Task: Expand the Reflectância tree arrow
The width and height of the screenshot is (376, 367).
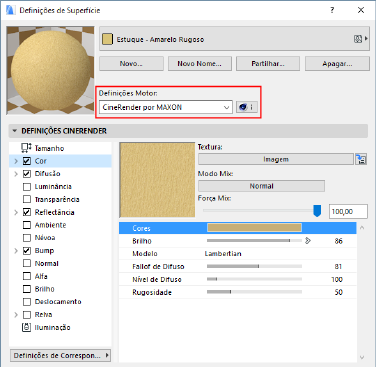Action: point(16,212)
